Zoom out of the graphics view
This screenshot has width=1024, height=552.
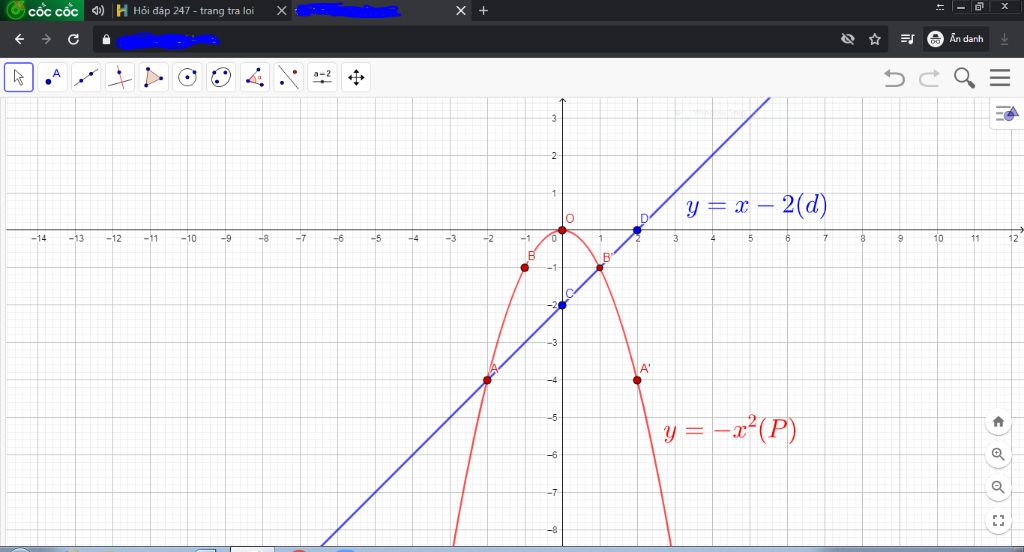coord(998,487)
